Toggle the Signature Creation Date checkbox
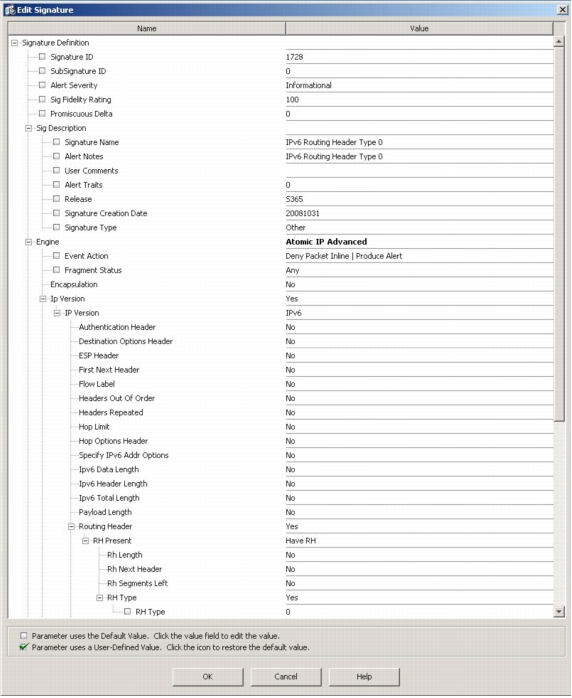Screen dimensions: 572x698 [57, 213]
